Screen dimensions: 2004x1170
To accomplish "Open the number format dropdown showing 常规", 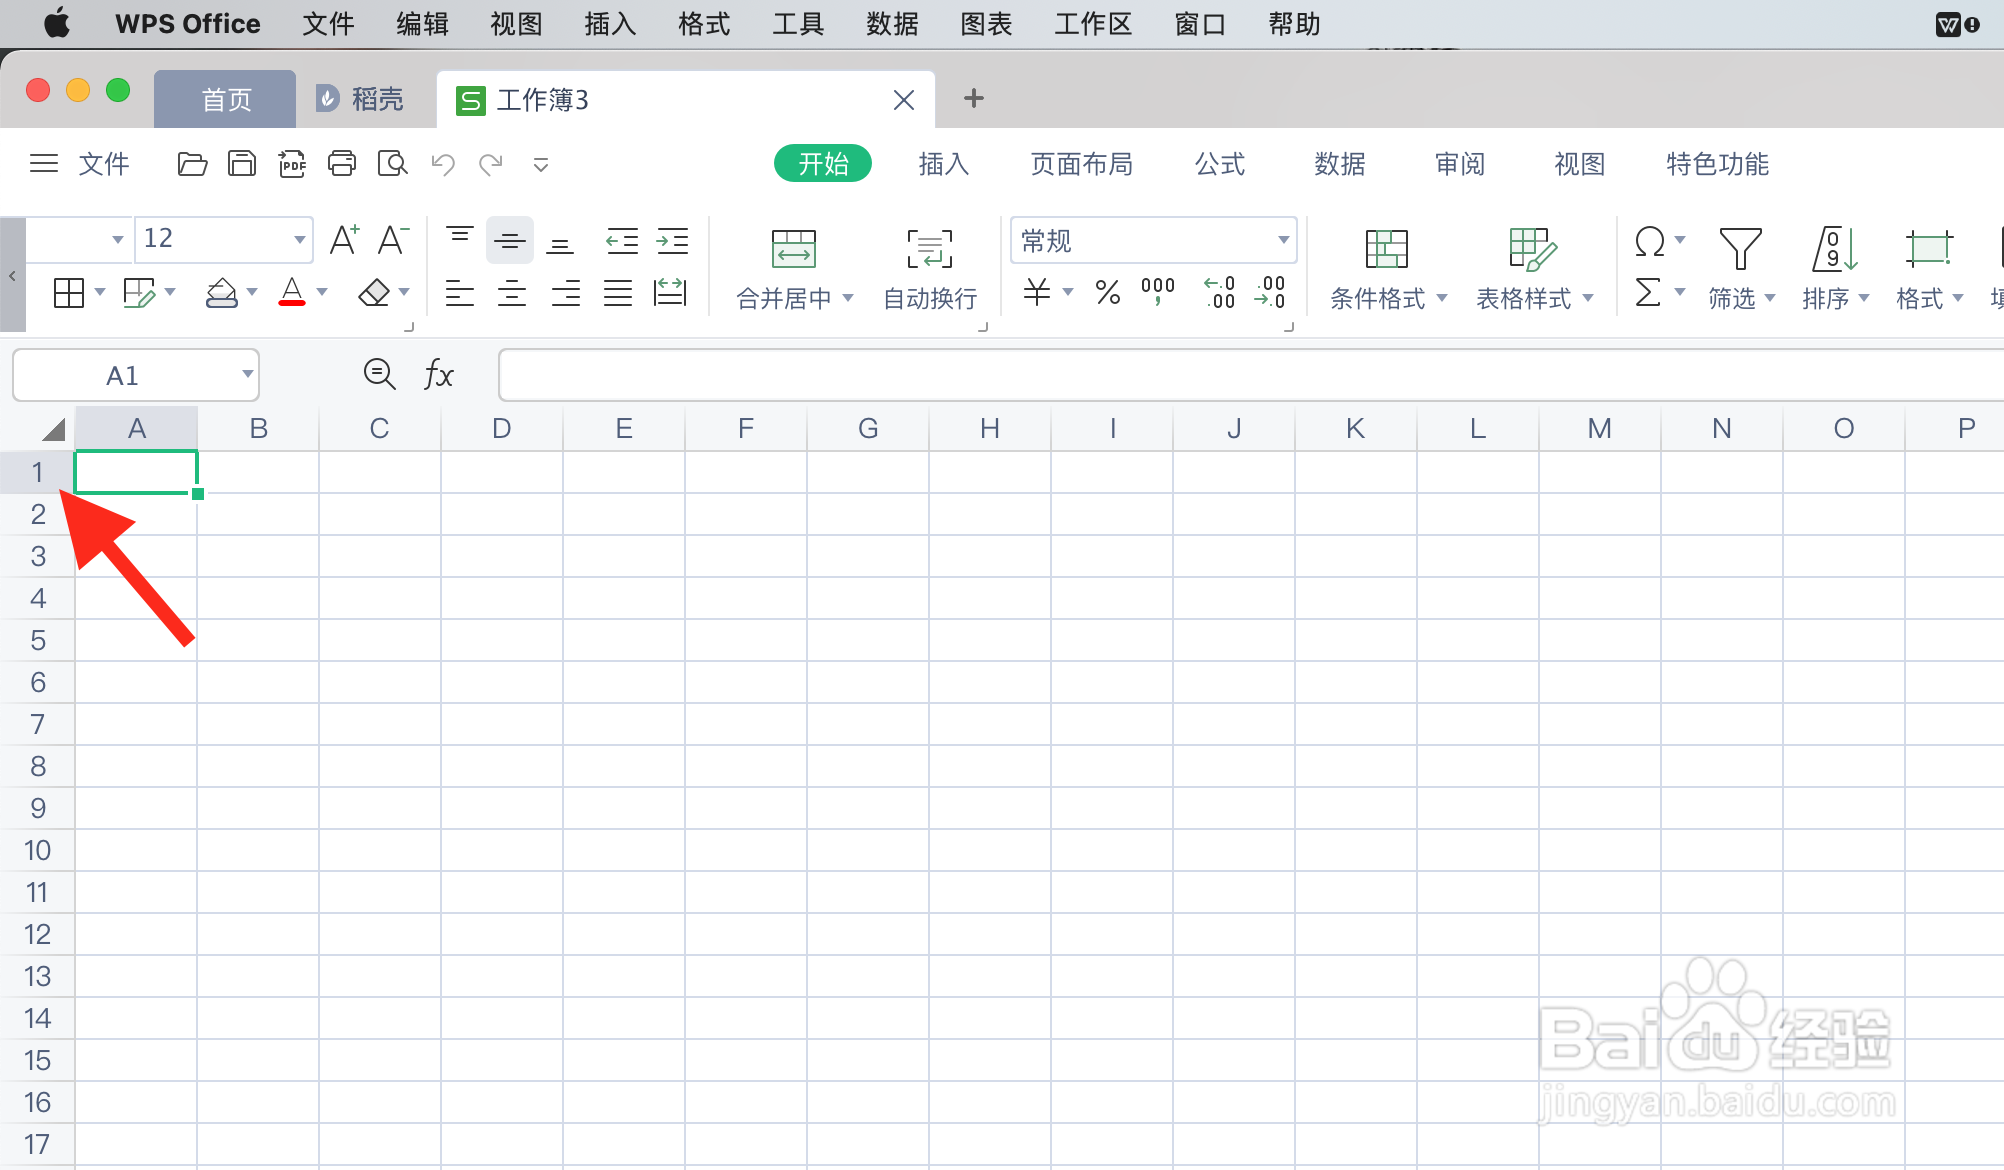I will click(x=1282, y=240).
